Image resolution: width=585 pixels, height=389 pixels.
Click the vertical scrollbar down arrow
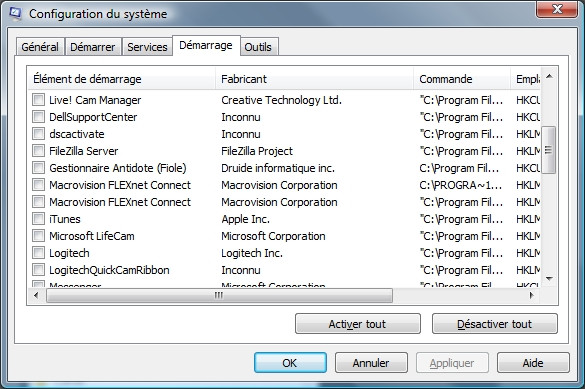549,279
